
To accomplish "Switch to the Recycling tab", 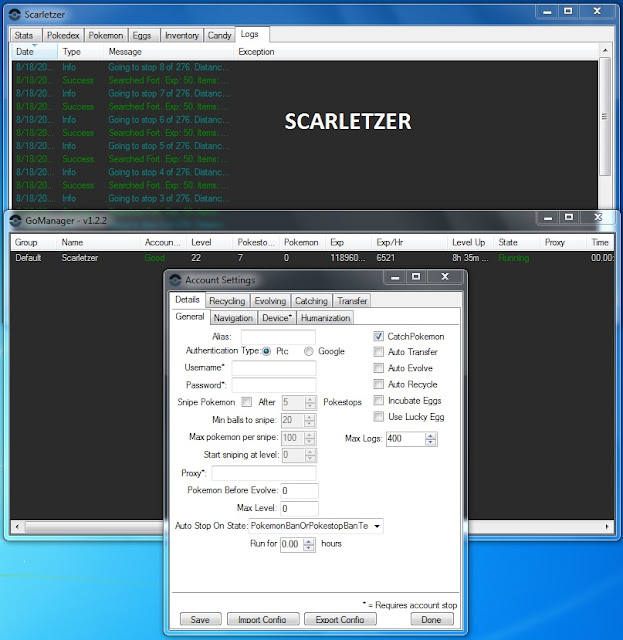I will [x=227, y=301].
